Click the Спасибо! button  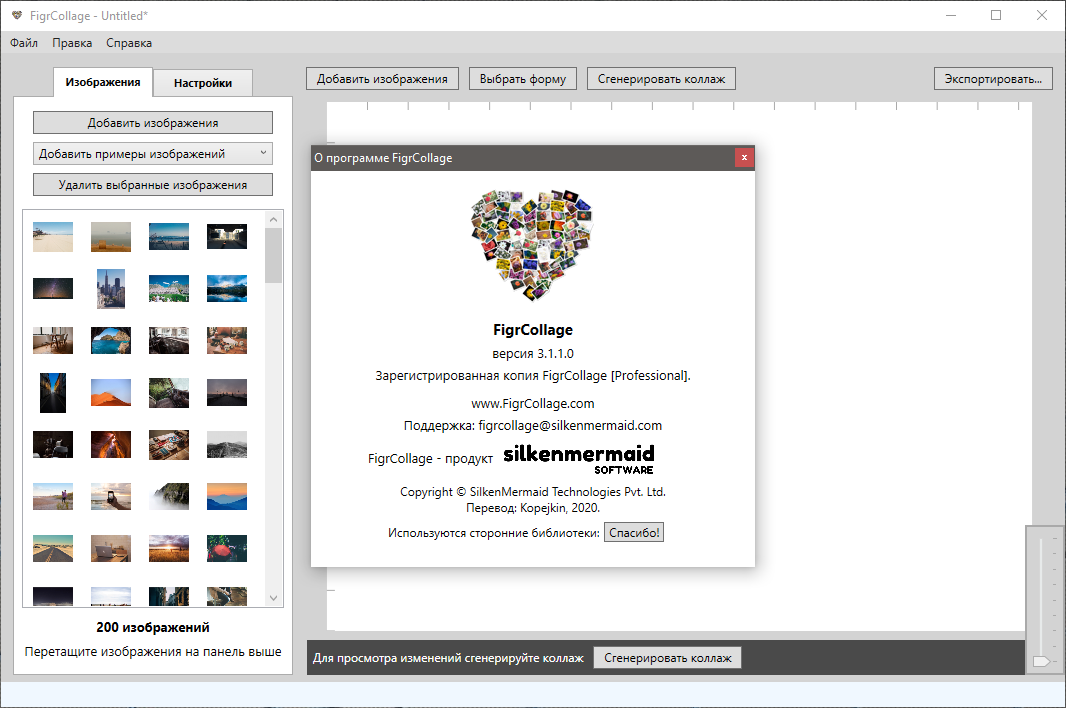(x=634, y=533)
